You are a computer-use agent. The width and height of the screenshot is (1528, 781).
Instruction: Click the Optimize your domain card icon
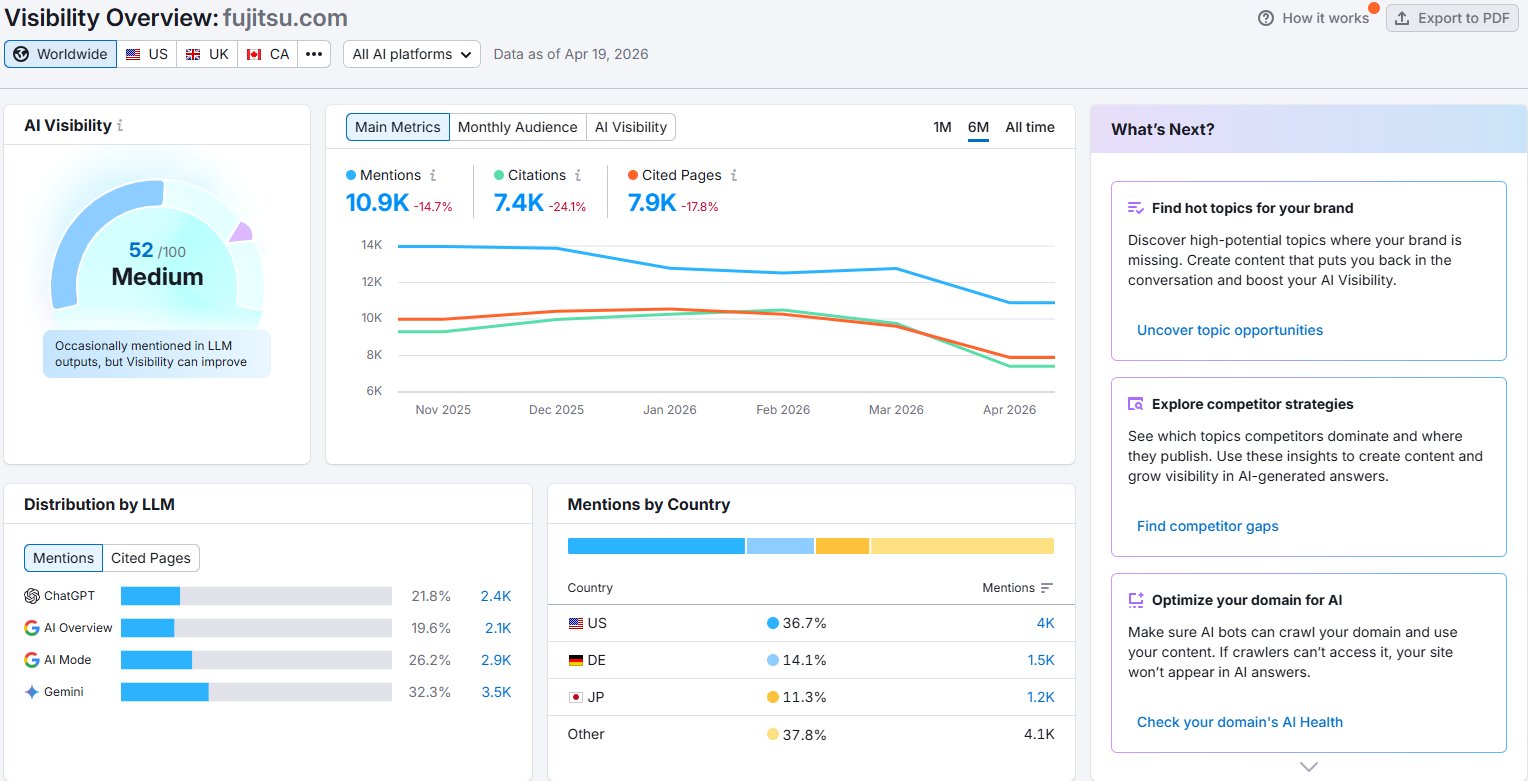[x=1135, y=600]
